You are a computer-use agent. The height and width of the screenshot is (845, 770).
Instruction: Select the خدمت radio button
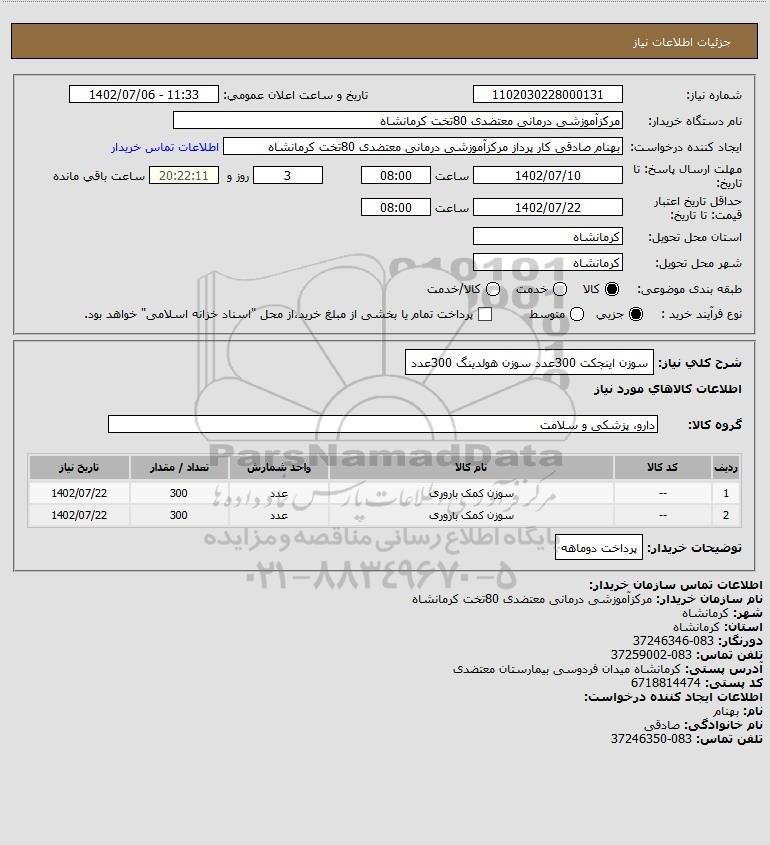(x=560, y=289)
